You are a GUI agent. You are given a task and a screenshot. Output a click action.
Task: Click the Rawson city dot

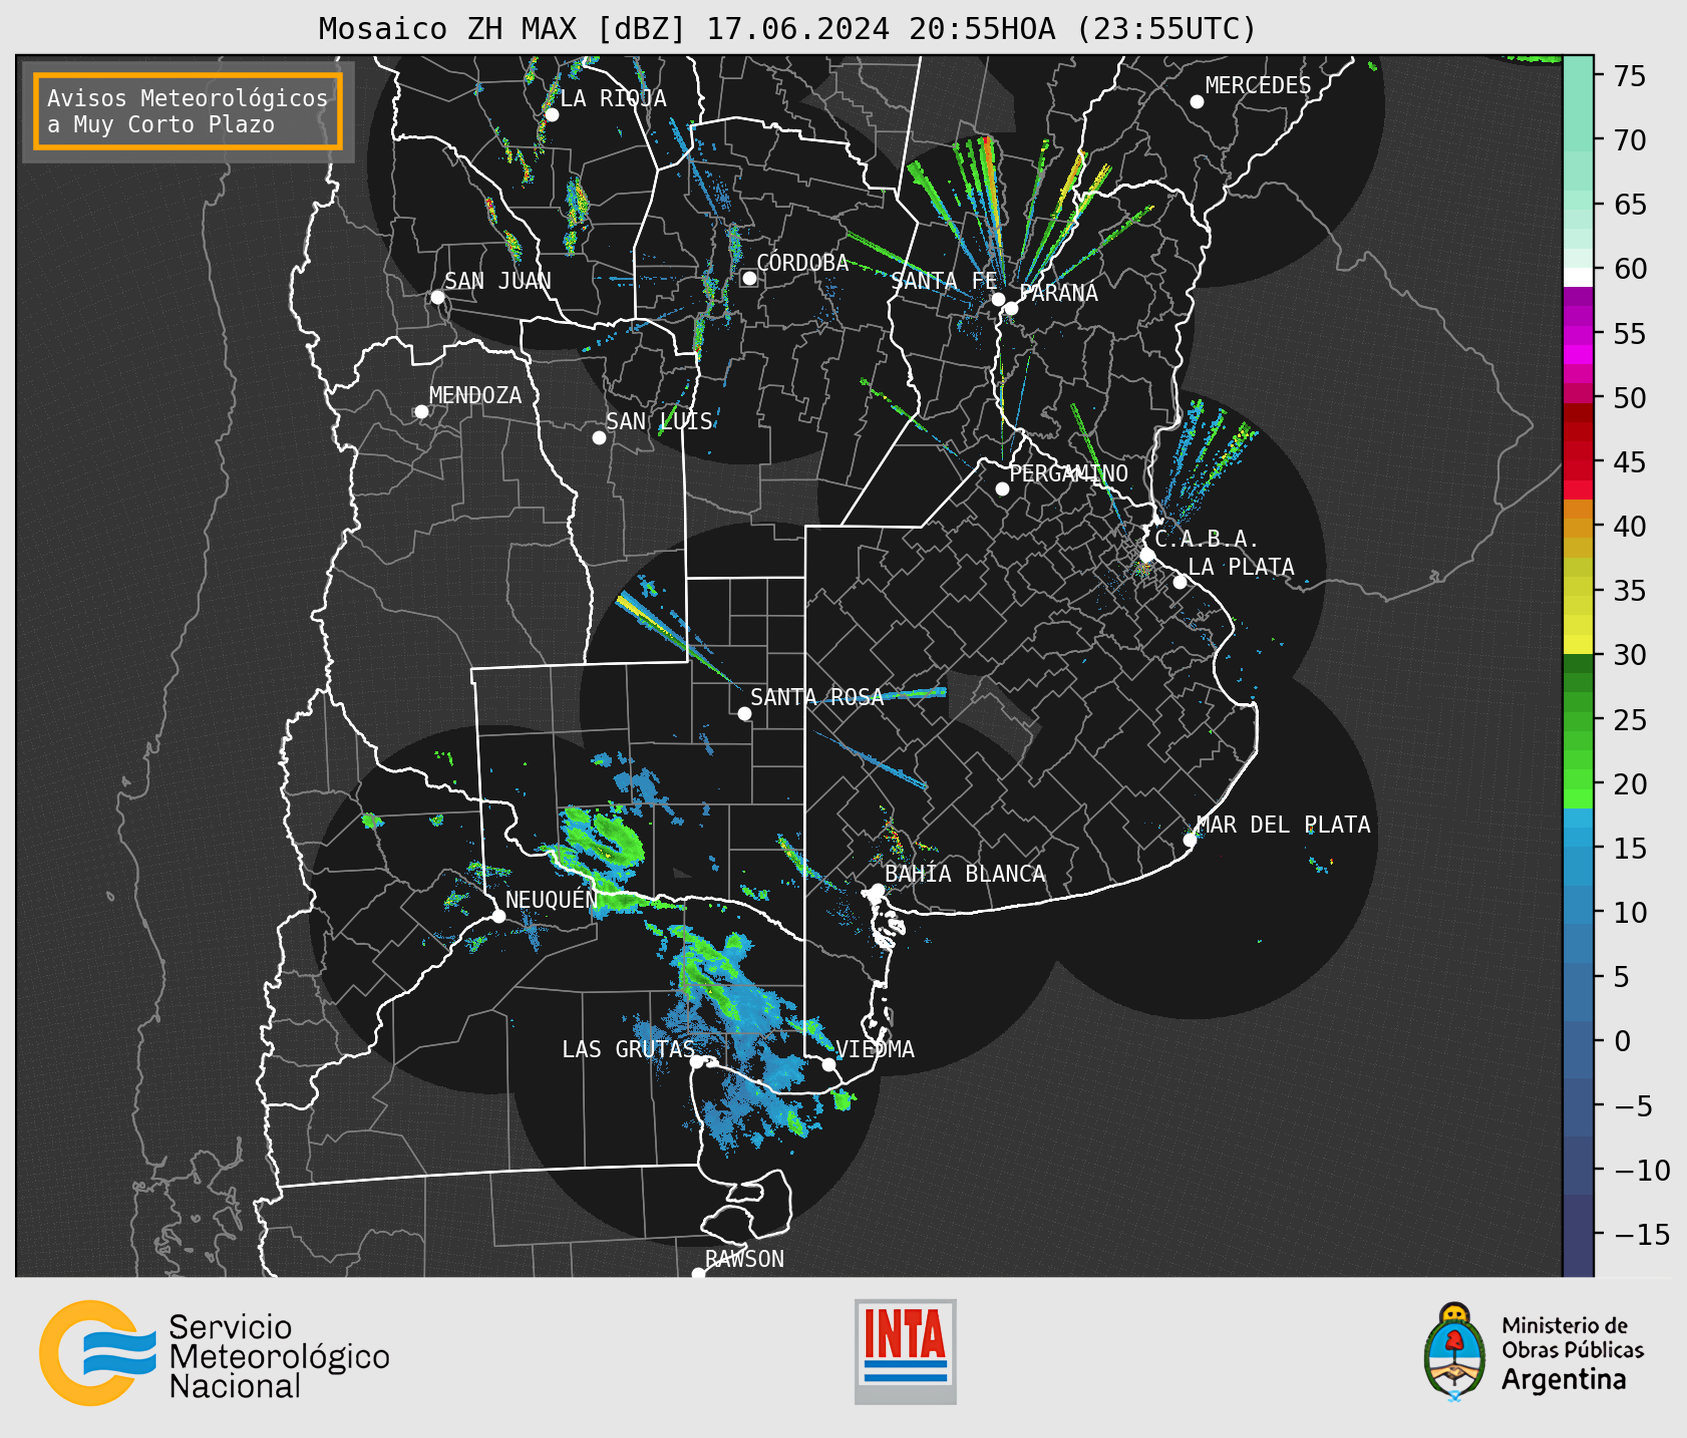[698, 1273]
